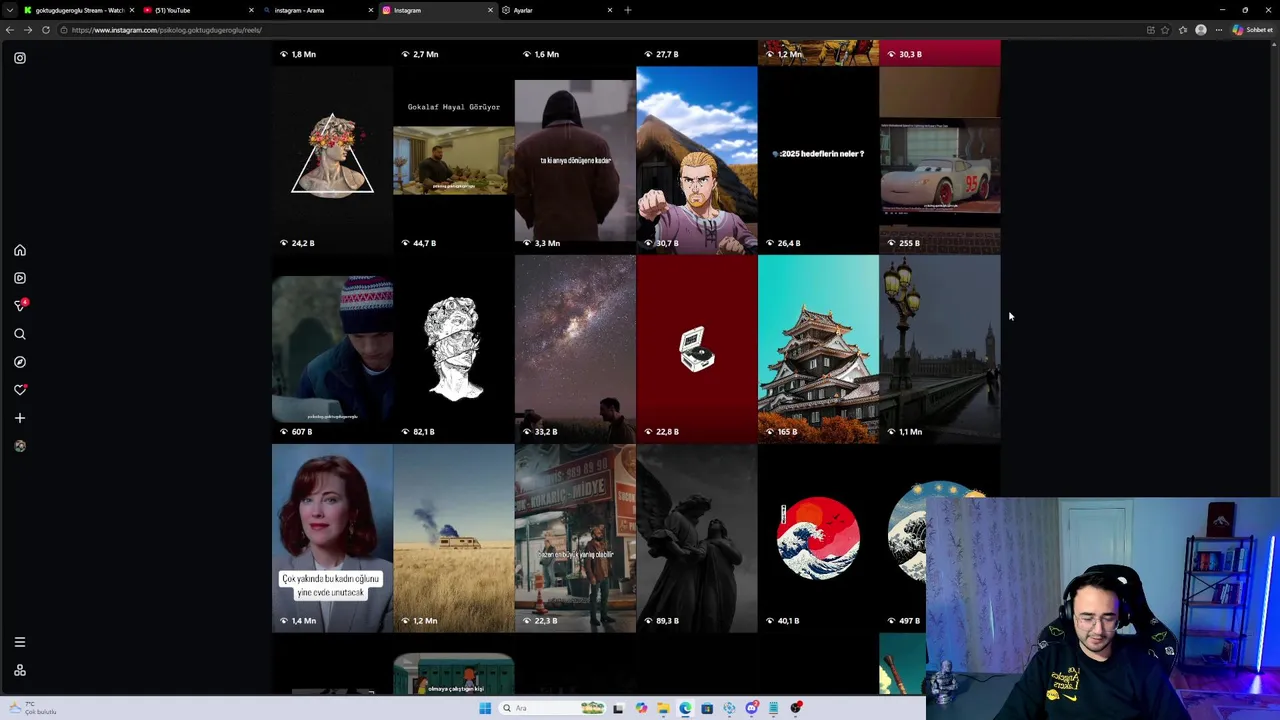
Task: Switch to the goktugdugeroglu Stream tab
Action: [80, 10]
